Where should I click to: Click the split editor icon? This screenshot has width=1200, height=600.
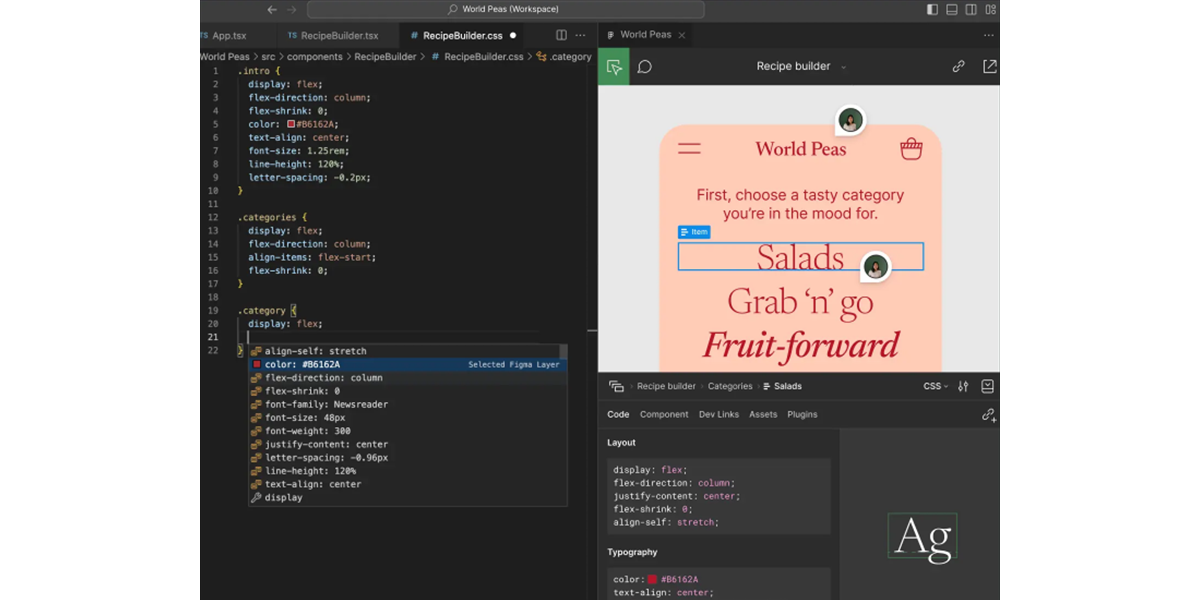click(x=561, y=35)
